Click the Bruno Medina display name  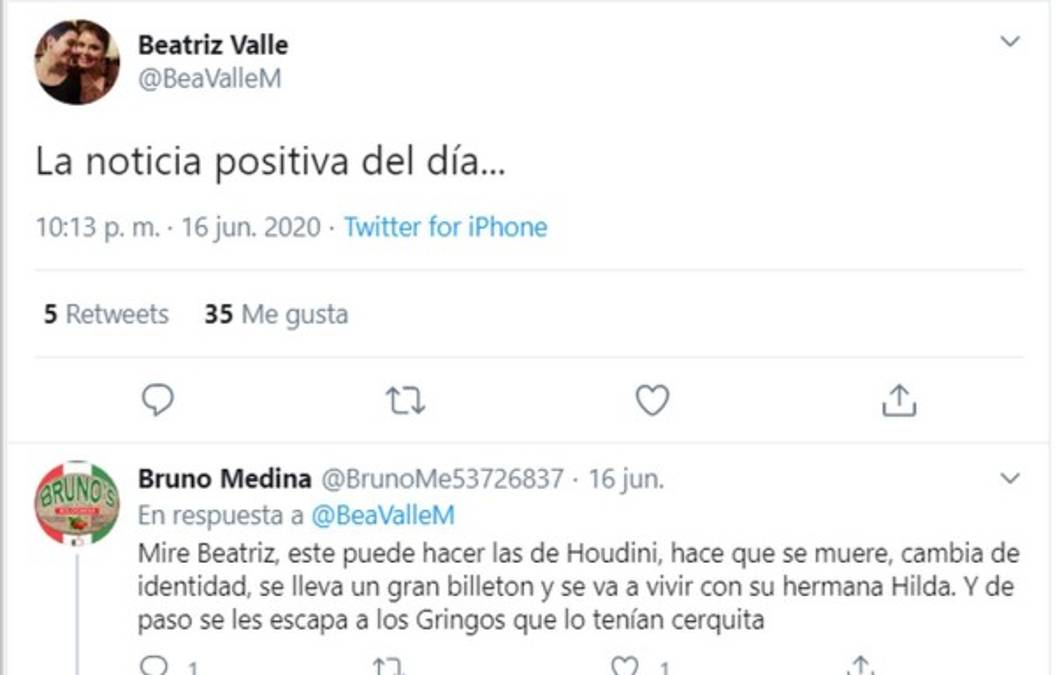click(224, 479)
